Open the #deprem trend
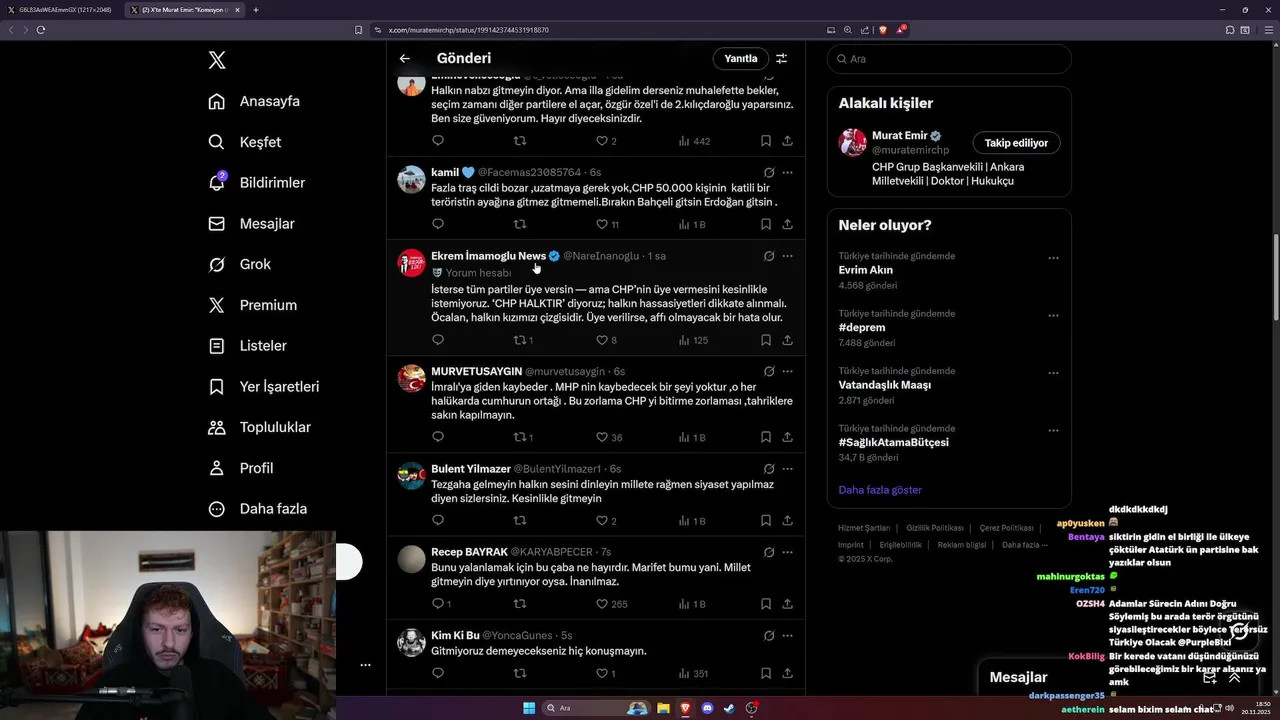1280x720 pixels. [x=862, y=327]
